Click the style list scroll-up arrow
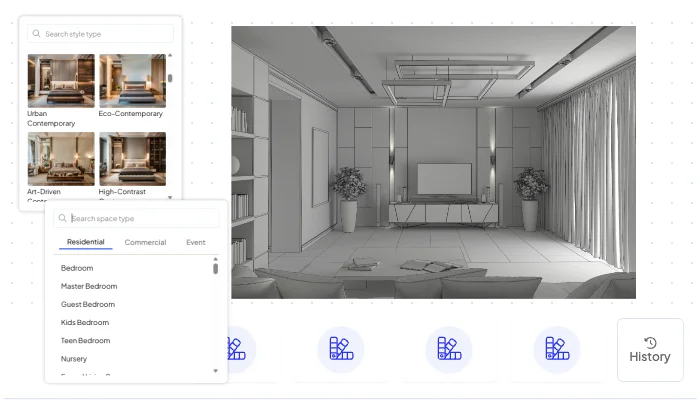 pos(170,56)
